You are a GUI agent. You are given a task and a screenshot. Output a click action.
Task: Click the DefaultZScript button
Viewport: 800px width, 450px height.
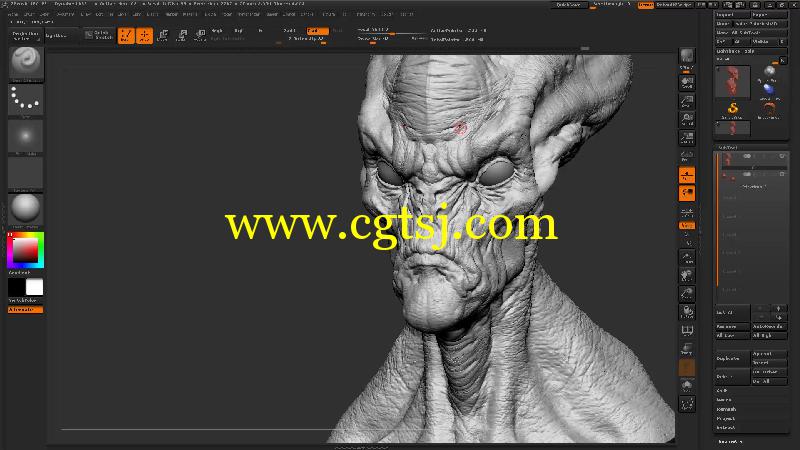(674, 5)
